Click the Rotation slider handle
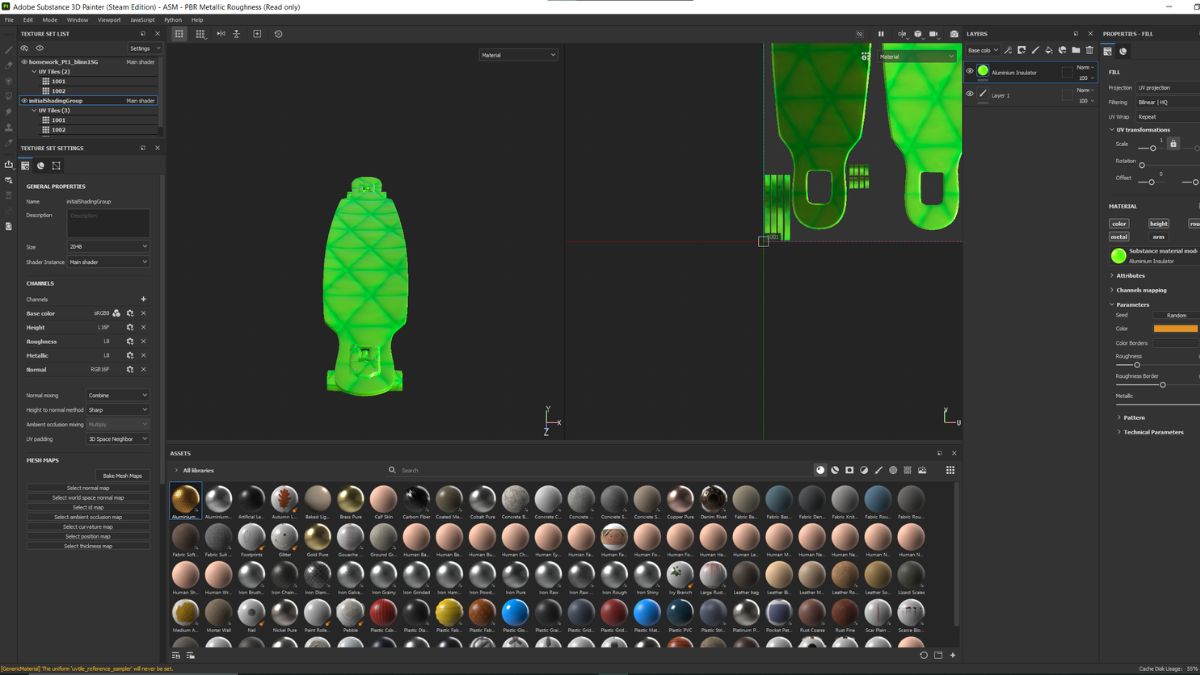1200x675 pixels. (1142, 165)
